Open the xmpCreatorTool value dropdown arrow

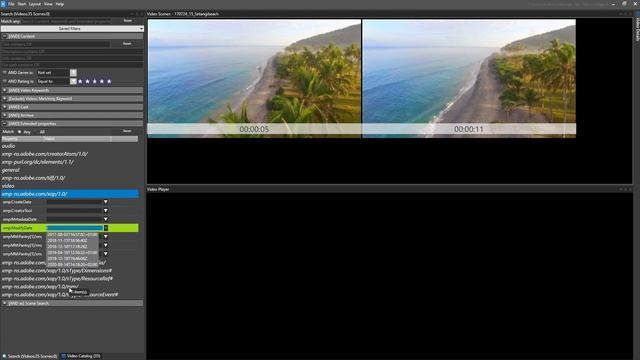(x=105, y=211)
